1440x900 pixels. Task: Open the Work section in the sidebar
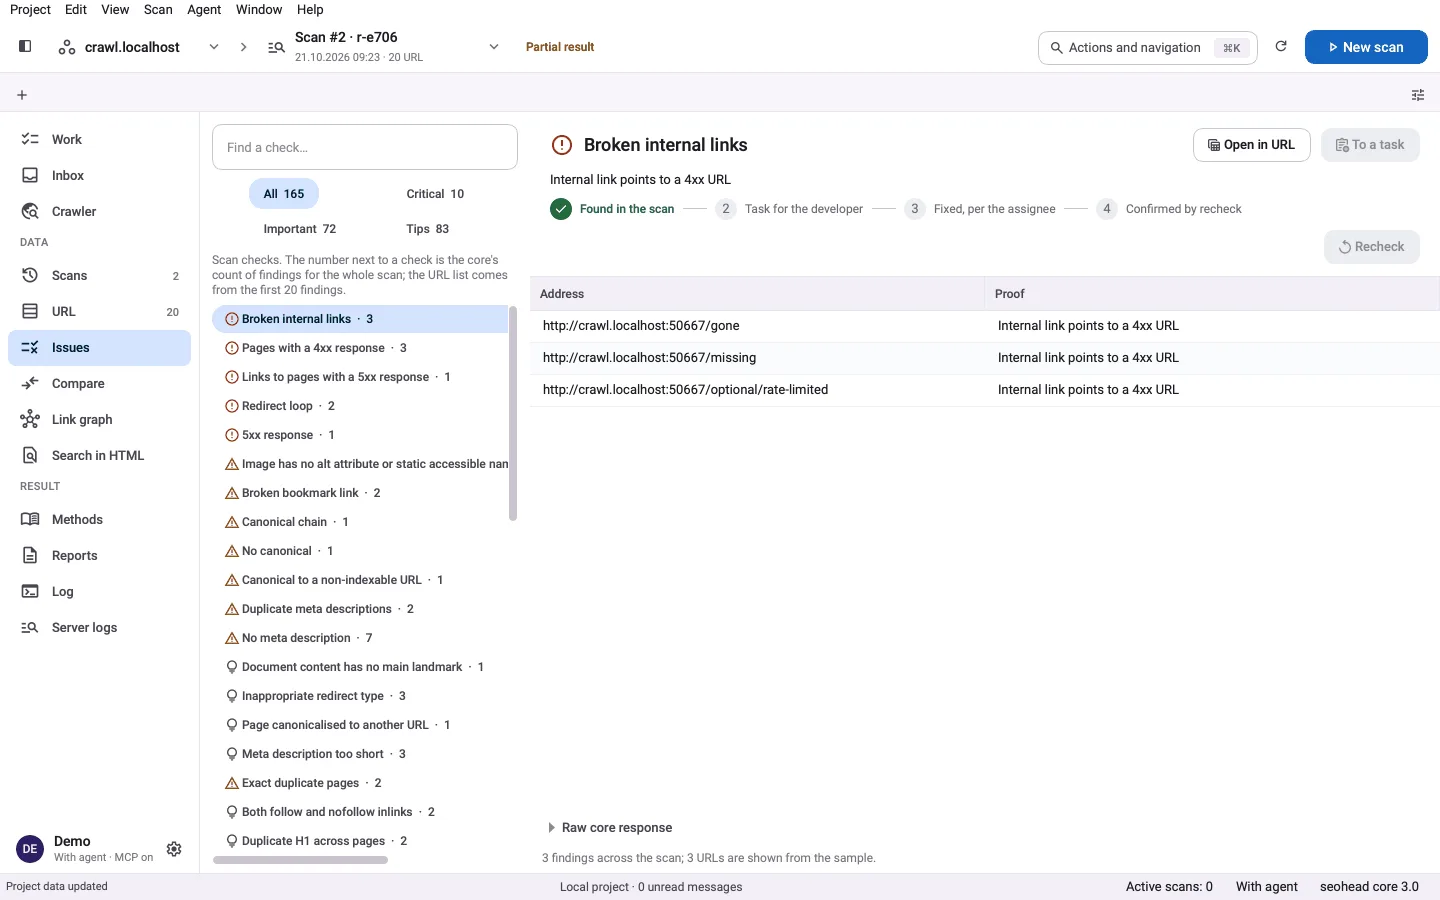(x=99, y=139)
